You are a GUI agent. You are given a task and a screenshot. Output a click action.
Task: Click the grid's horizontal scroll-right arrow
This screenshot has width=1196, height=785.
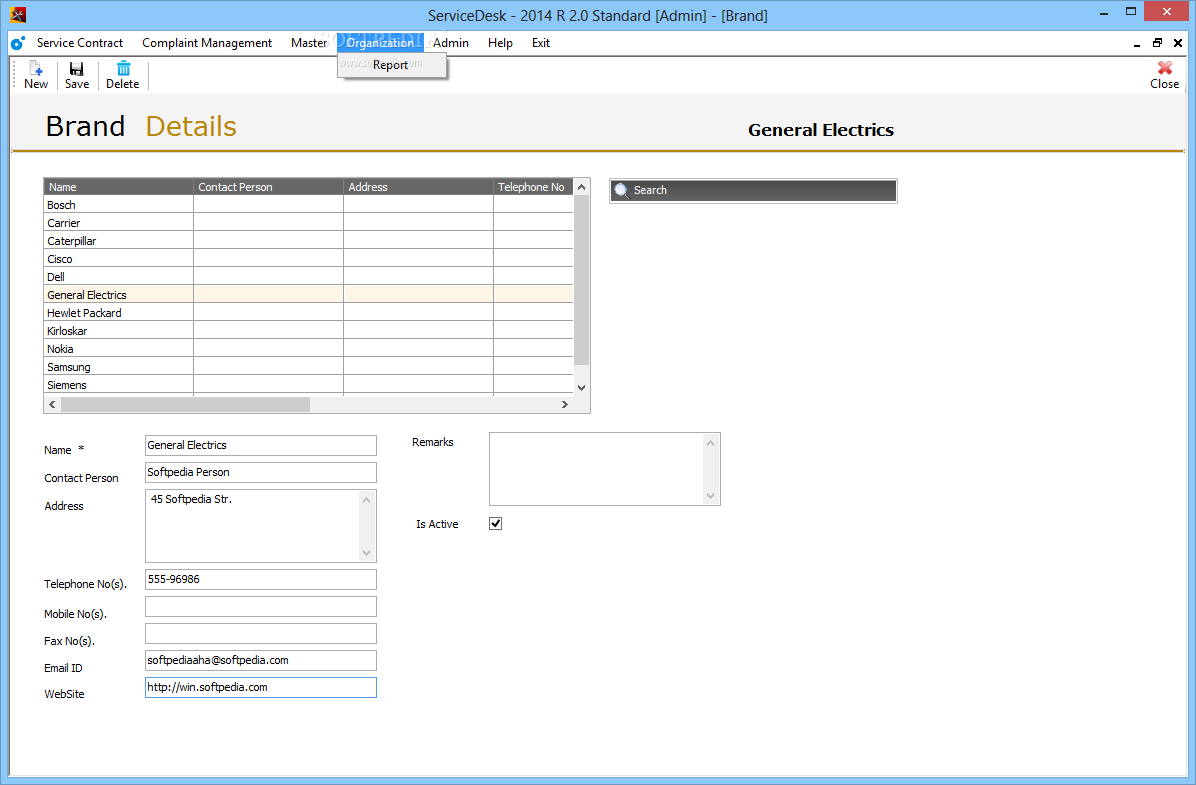point(564,404)
